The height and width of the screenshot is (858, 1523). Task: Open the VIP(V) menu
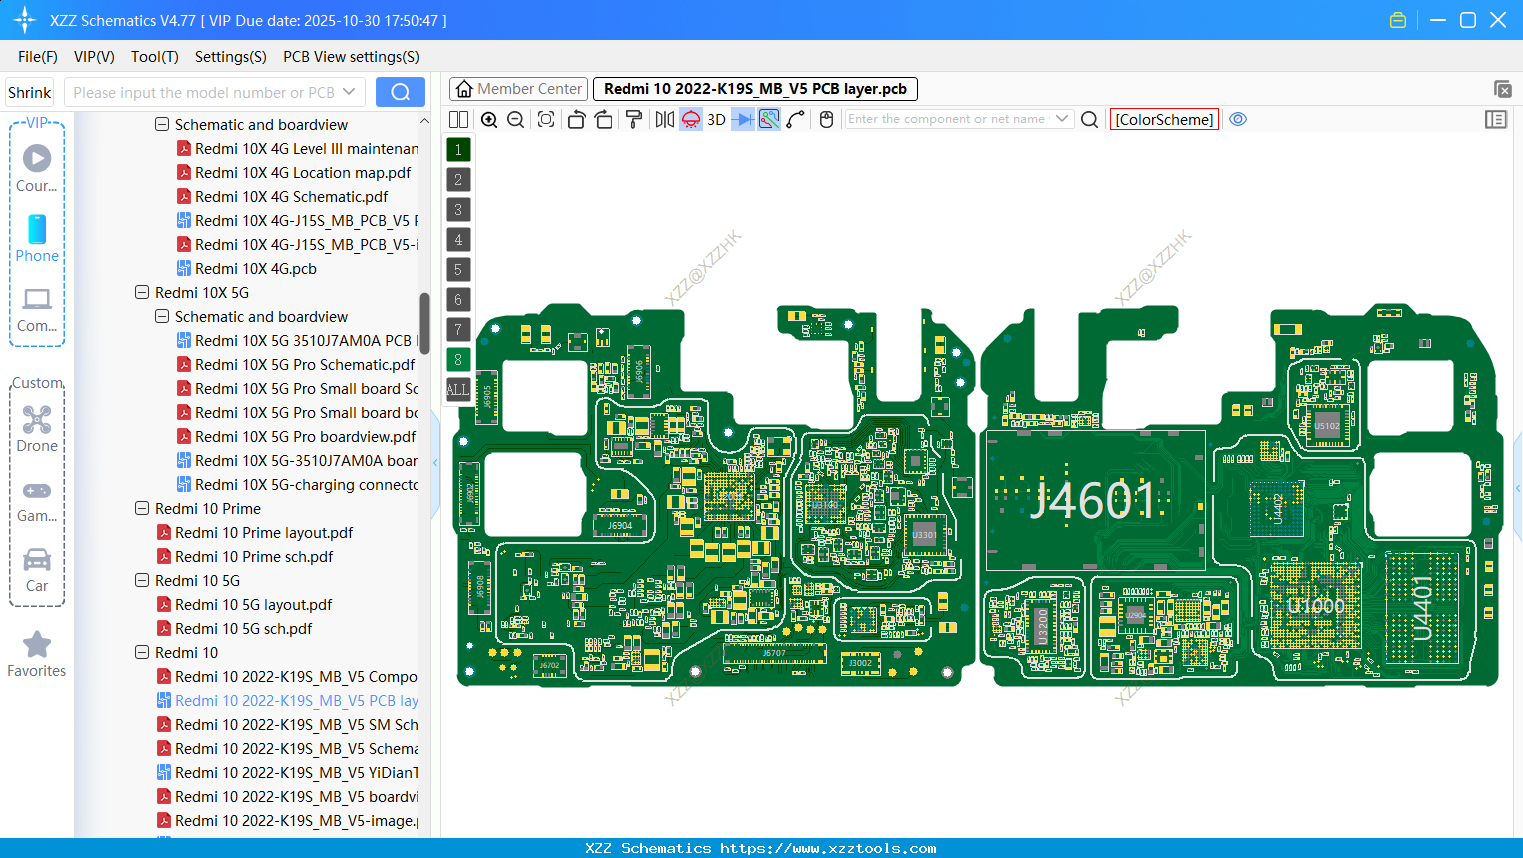(94, 57)
